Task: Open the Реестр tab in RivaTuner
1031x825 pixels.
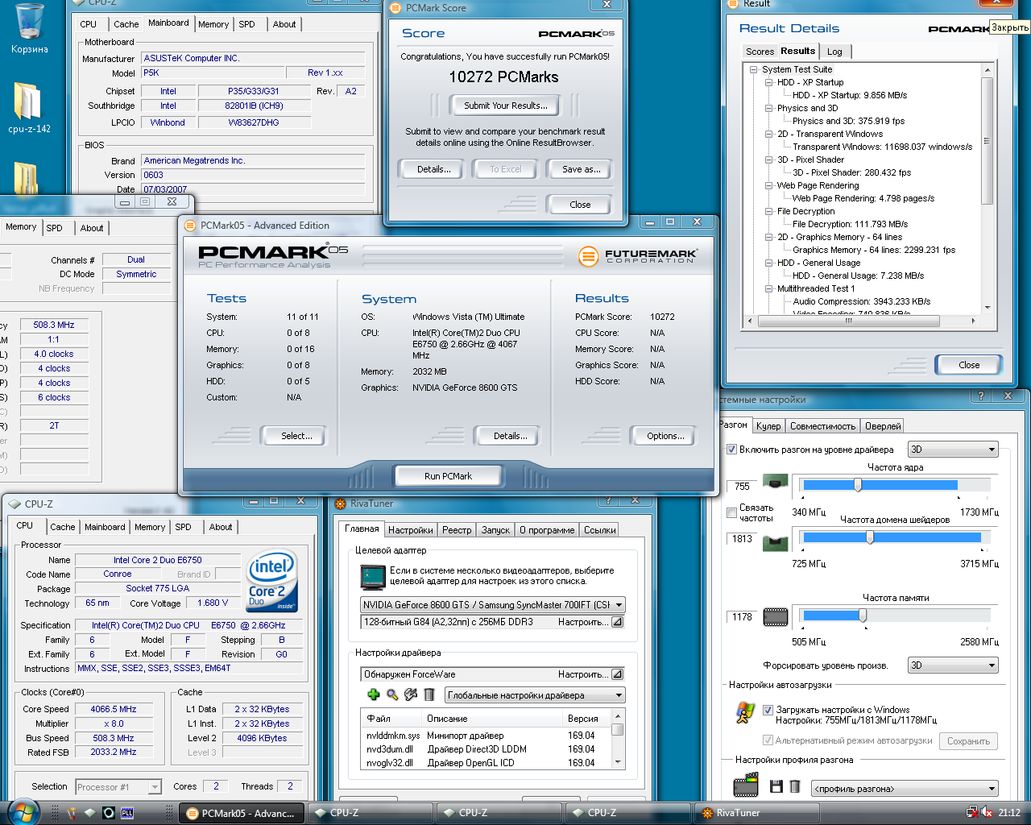Action: tap(456, 530)
